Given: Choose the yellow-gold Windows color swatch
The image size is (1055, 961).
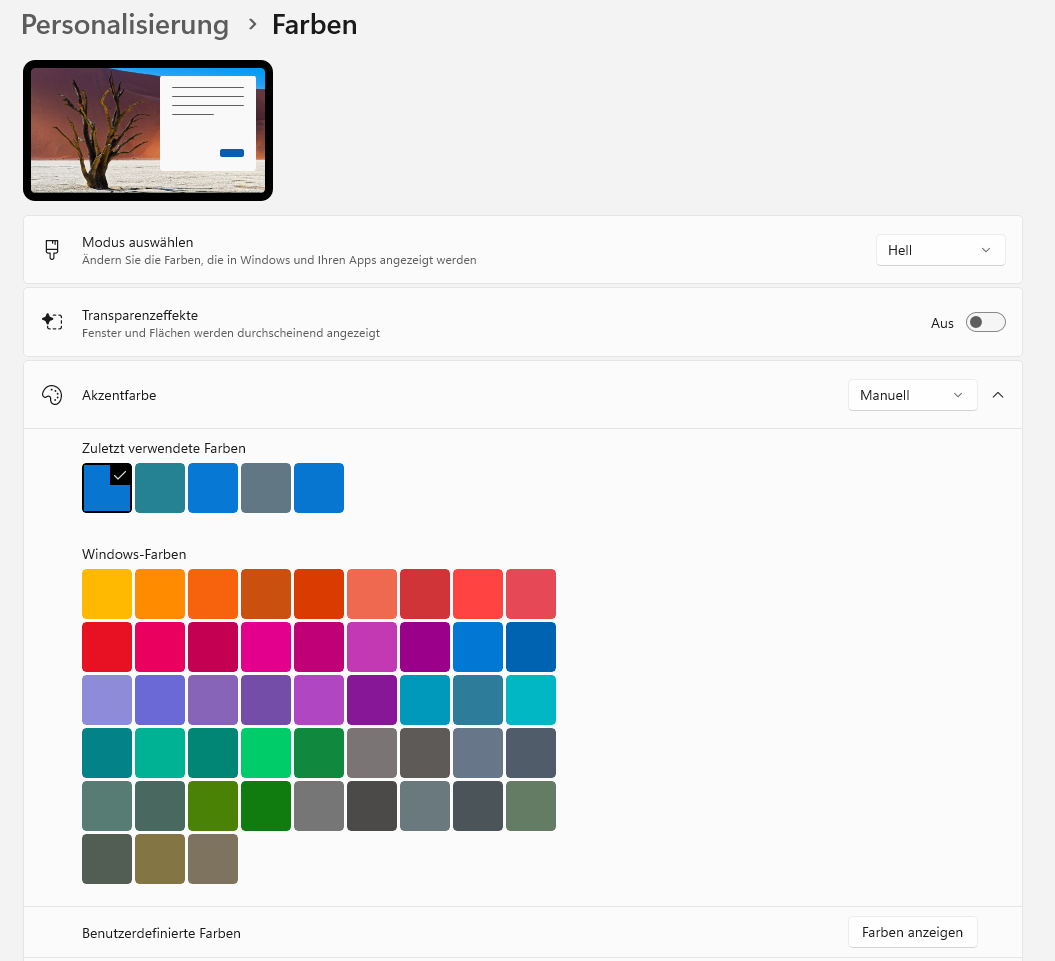Looking at the screenshot, I should (107, 594).
